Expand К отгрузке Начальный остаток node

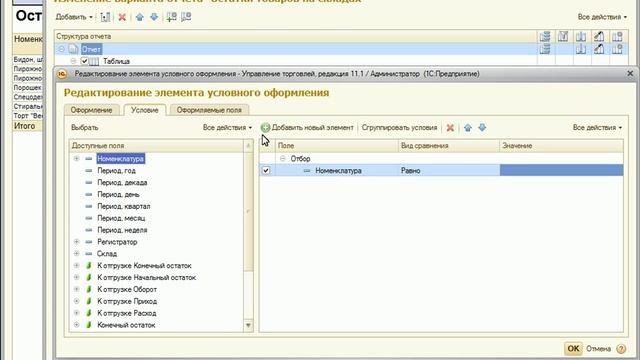76,278
